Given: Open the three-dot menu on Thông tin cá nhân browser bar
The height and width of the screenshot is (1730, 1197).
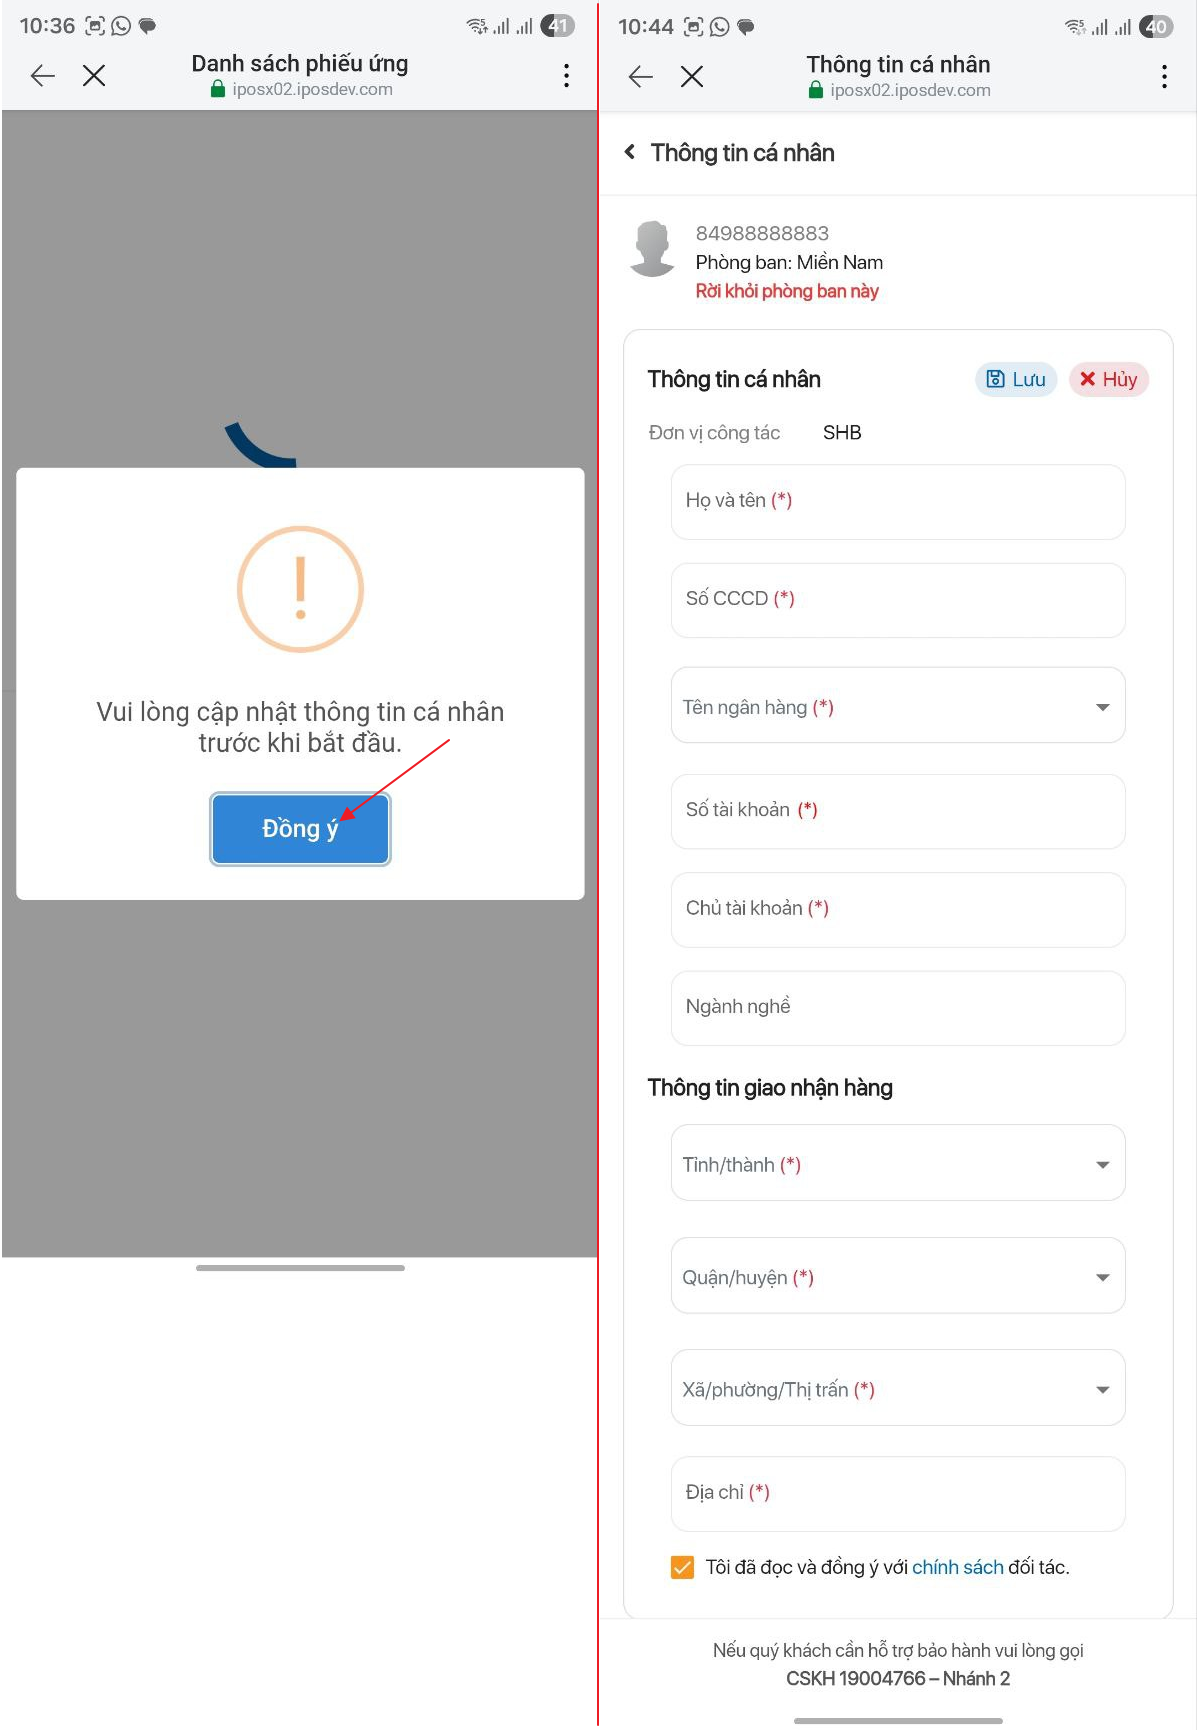Looking at the screenshot, I should tap(1164, 77).
